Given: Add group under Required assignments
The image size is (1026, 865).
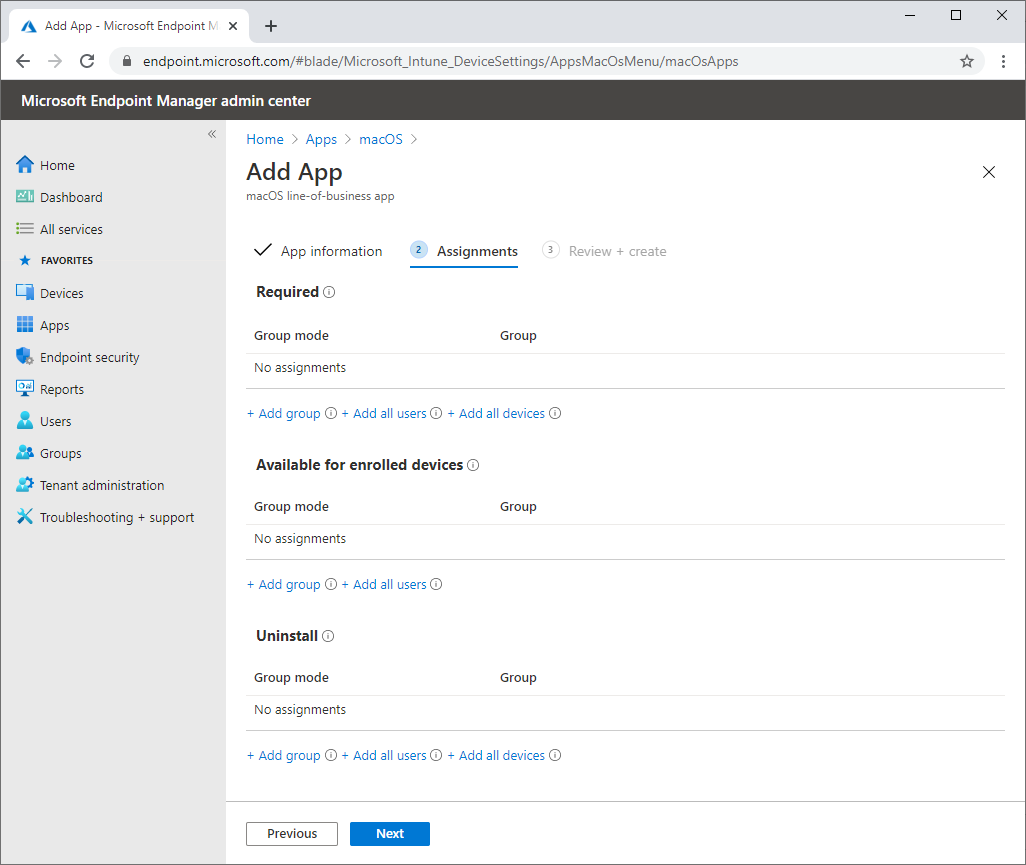Looking at the screenshot, I should 284,414.
